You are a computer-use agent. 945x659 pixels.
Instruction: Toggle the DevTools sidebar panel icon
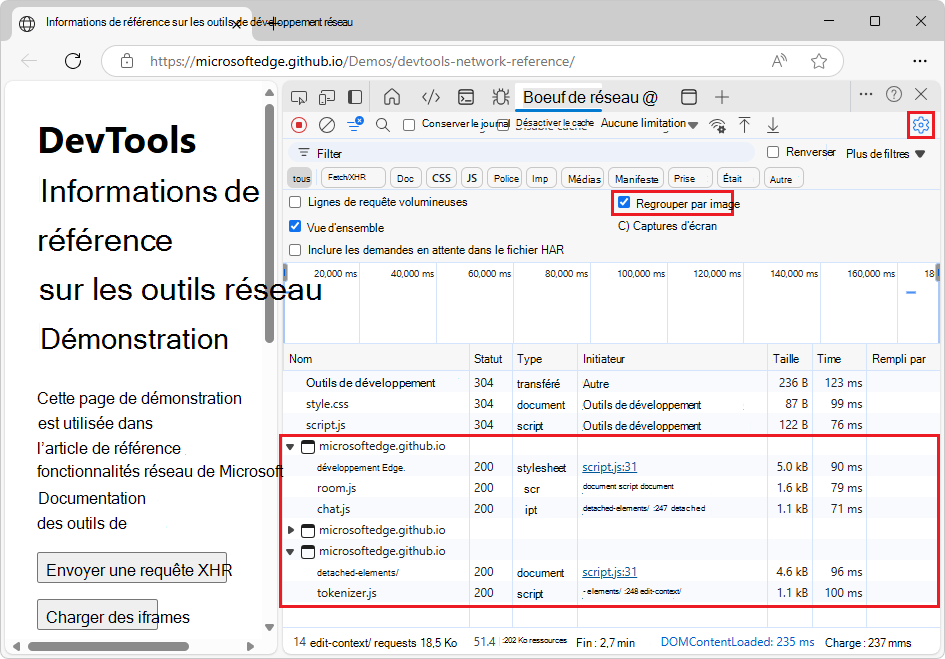click(x=355, y=97)
